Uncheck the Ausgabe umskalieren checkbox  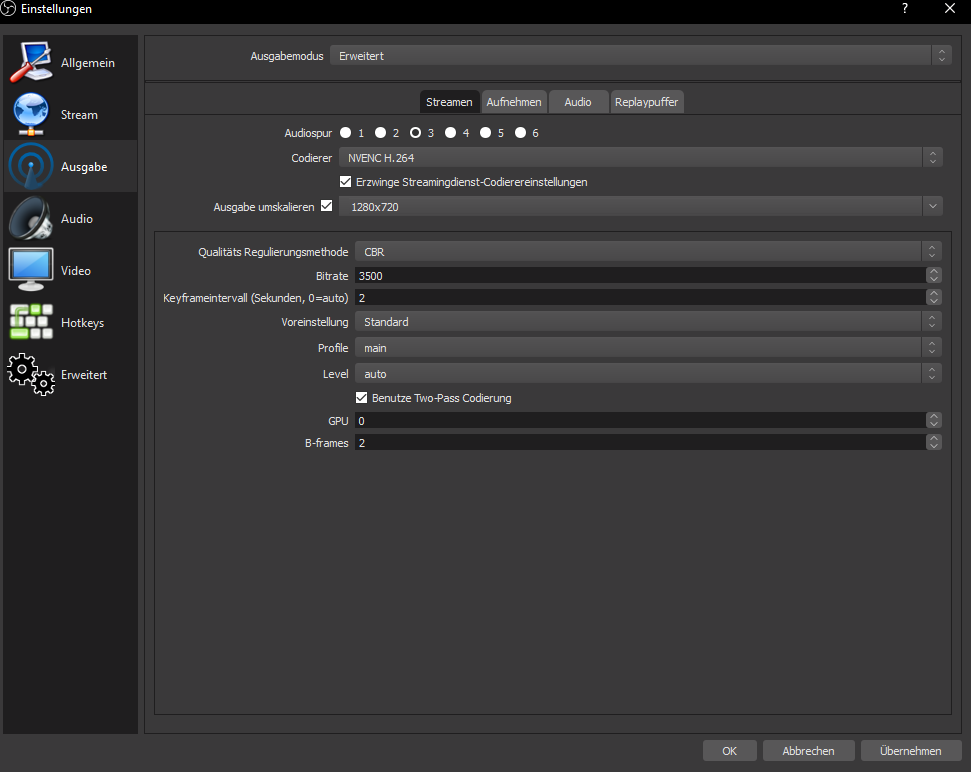pos(326,206)
